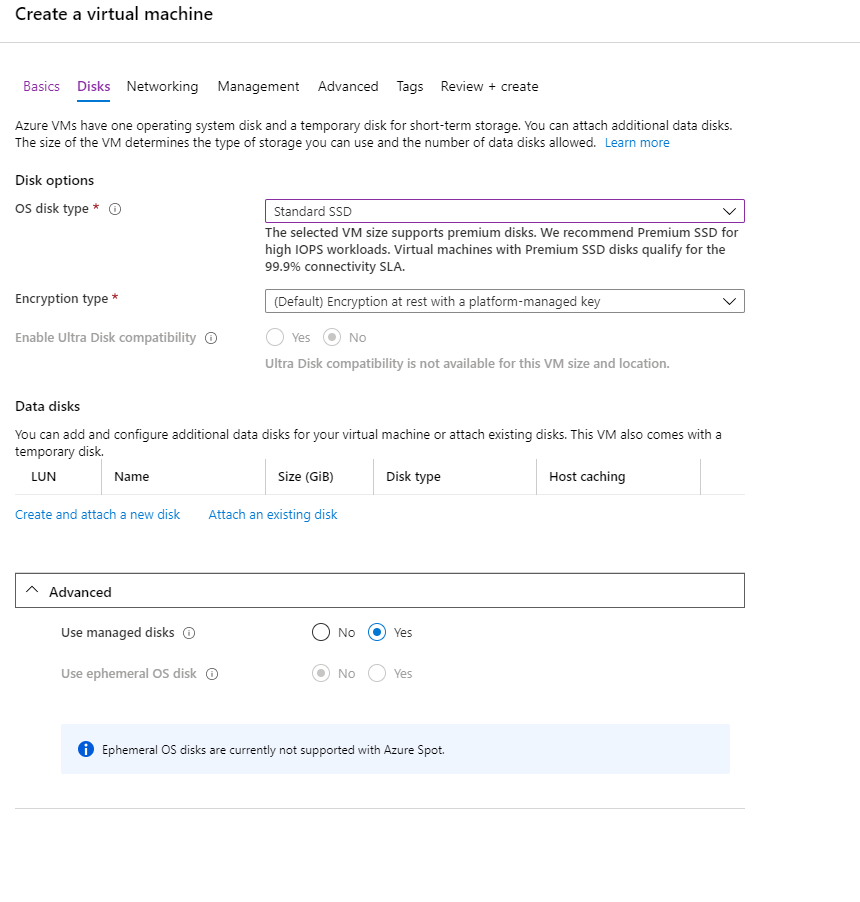The width and height of the screenshot is (860, 902).
Task: Click info icon beside Enable Ultra Disk compatibility
Action: click(x=211, y=338)
